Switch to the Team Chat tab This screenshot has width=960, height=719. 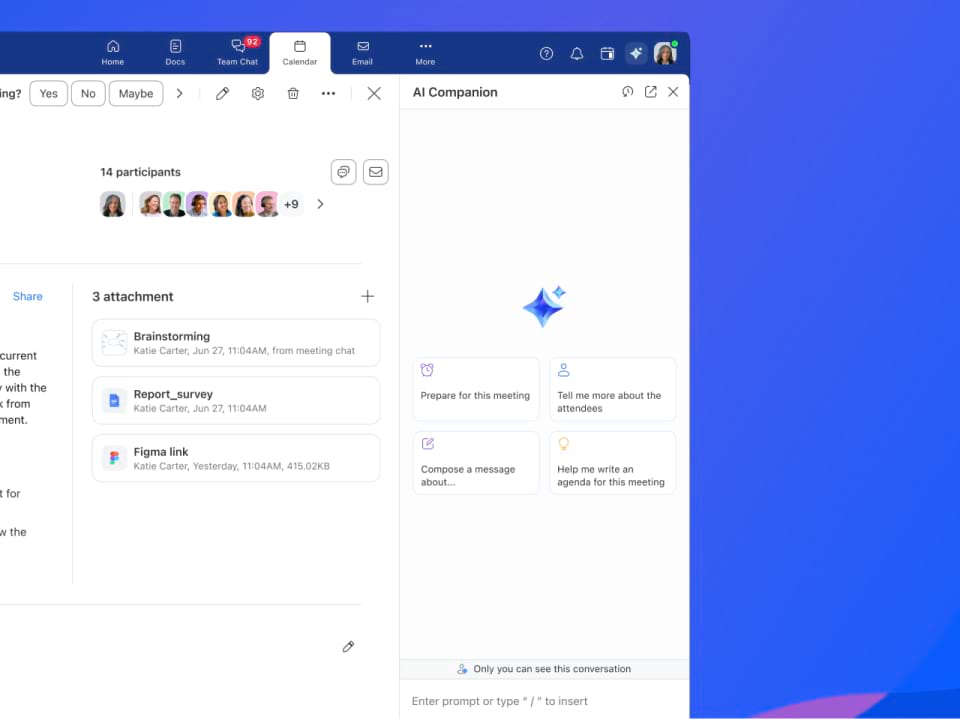pos(238,53)
